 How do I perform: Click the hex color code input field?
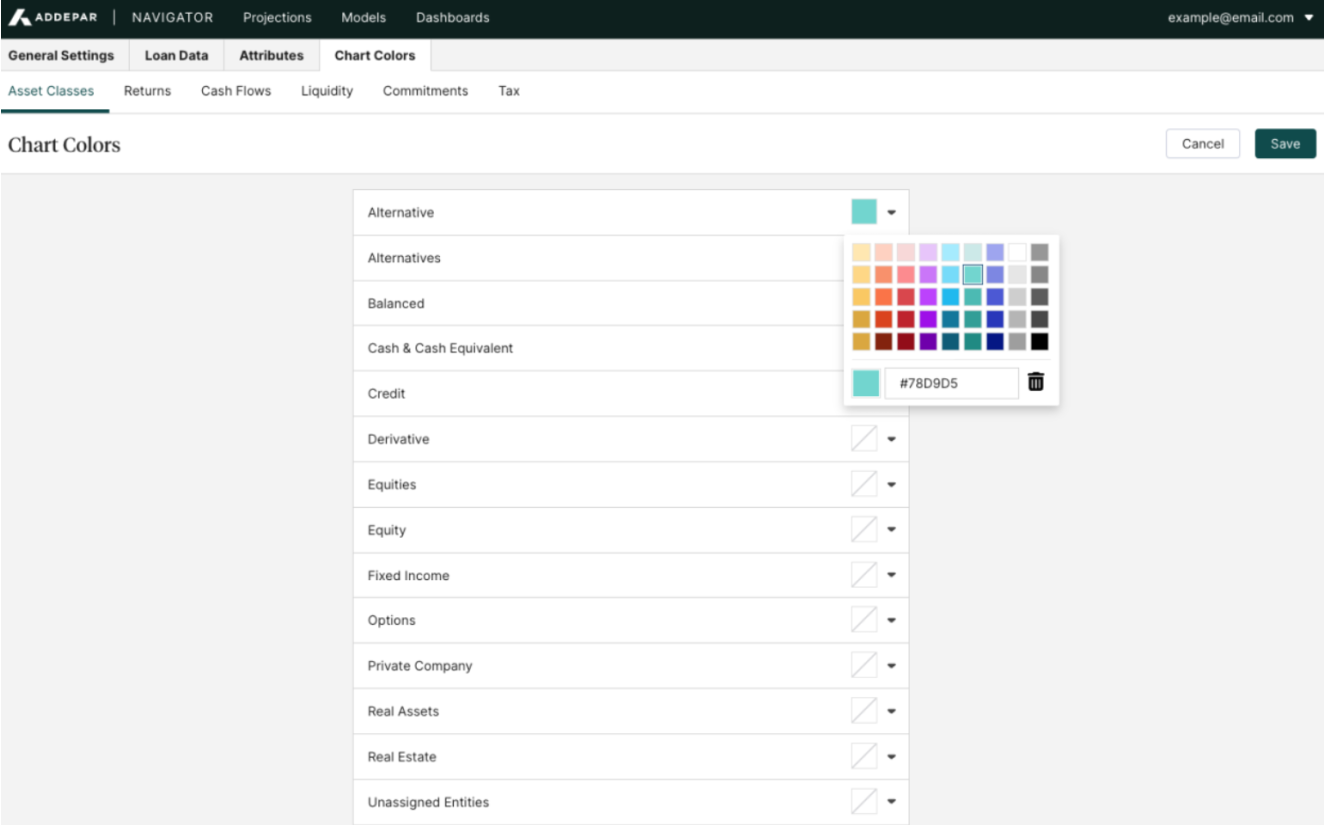point(951,383)
